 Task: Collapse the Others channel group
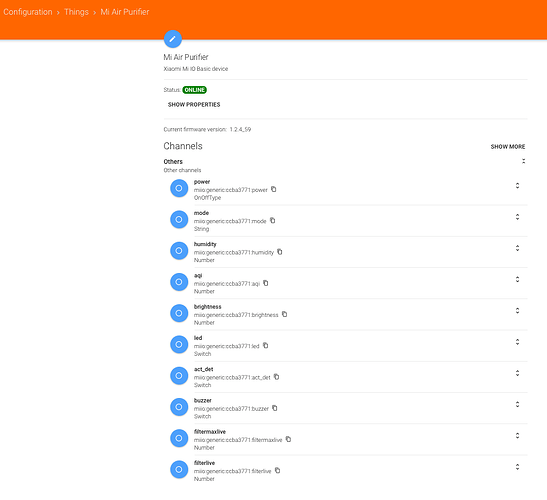[x=523, y=161]
